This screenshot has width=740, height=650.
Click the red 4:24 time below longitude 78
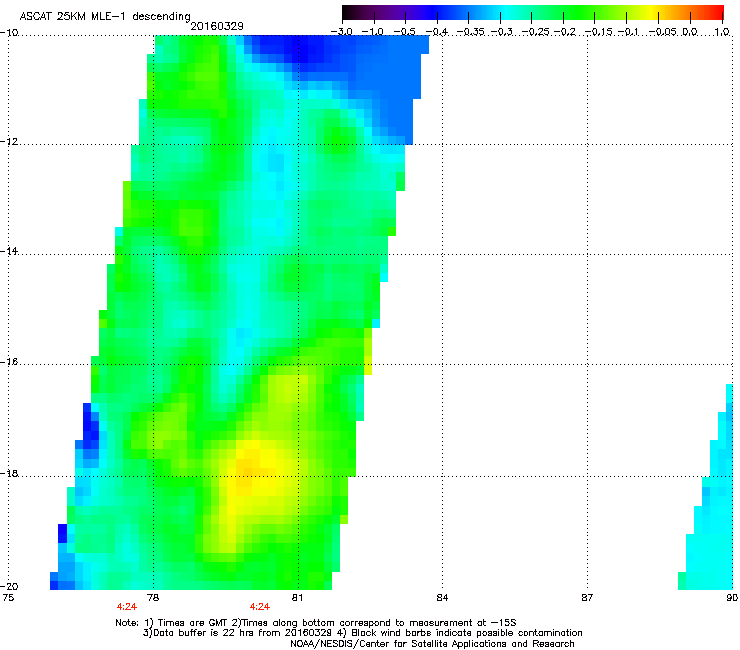pos(126,607)
